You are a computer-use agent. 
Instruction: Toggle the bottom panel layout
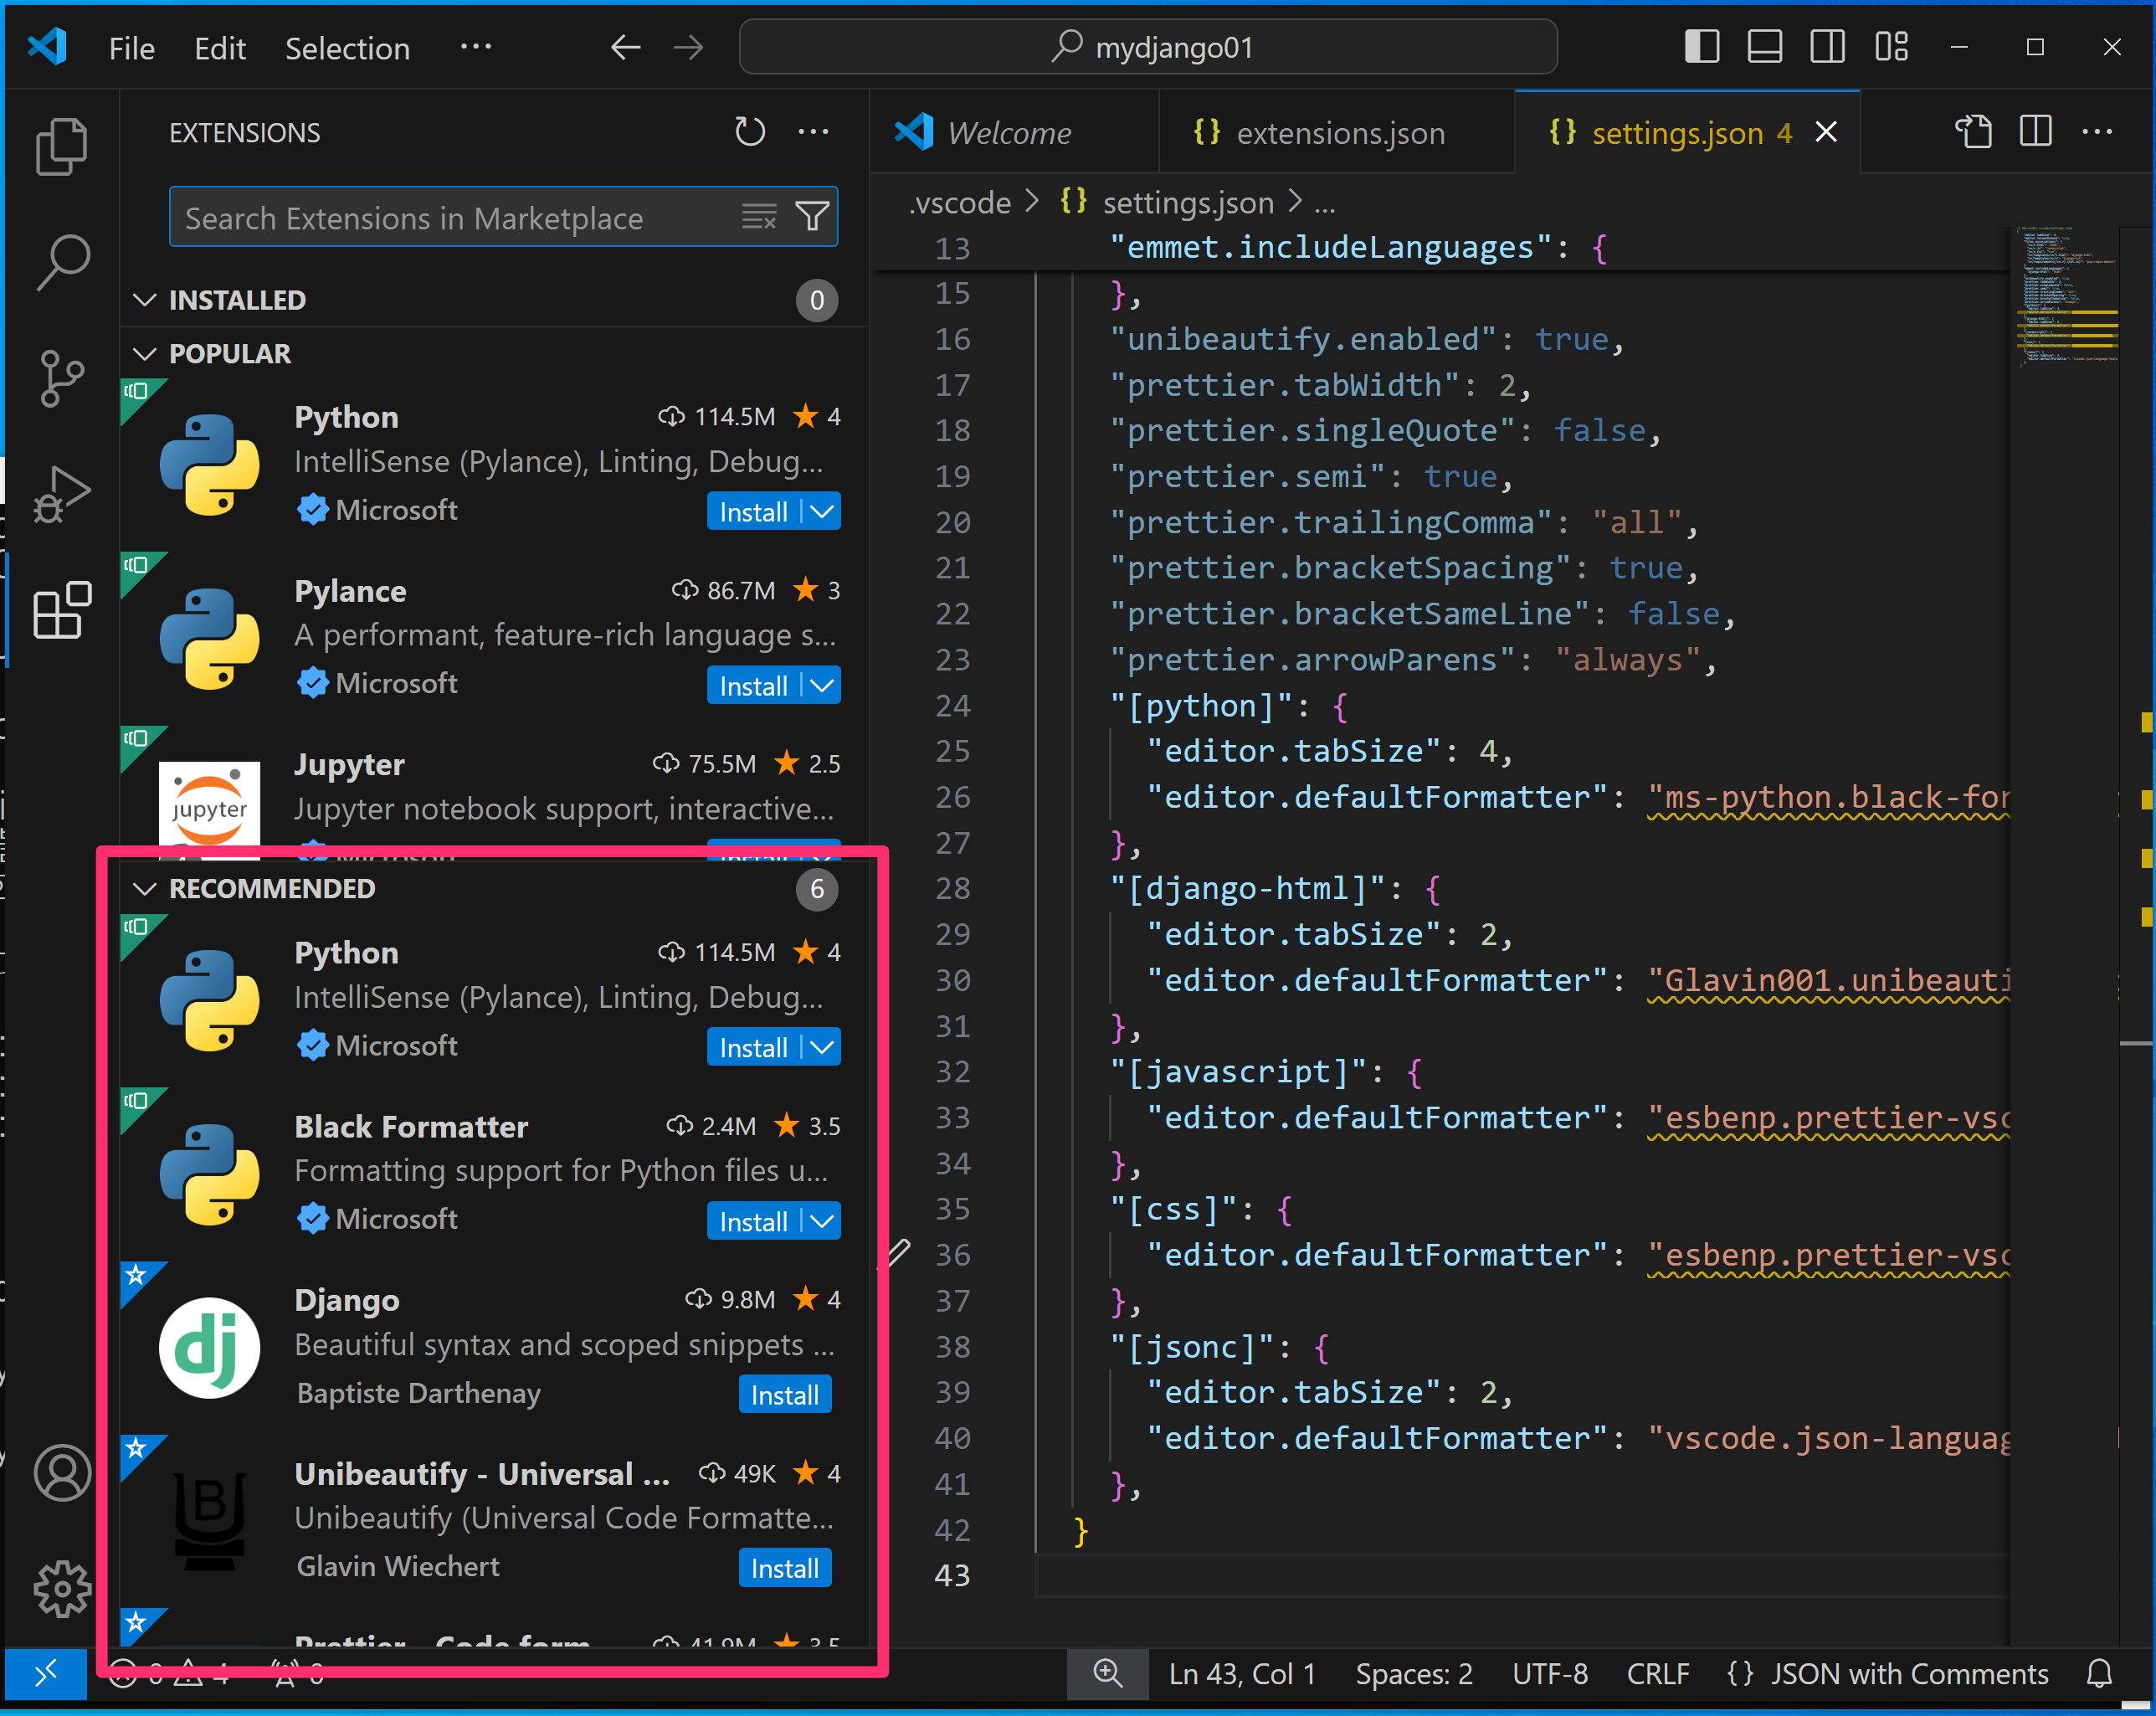point(1764,47)
